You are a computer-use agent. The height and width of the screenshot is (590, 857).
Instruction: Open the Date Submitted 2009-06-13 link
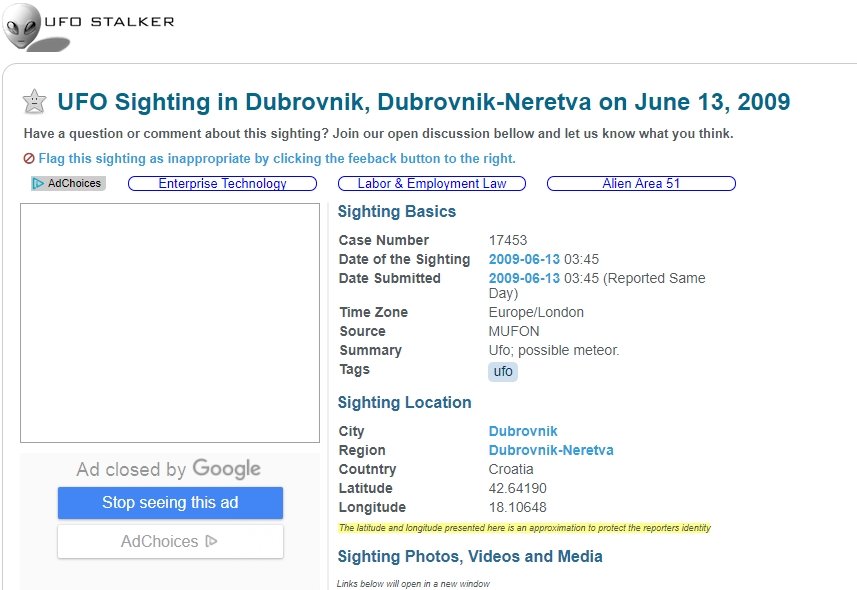click(524, 278)
